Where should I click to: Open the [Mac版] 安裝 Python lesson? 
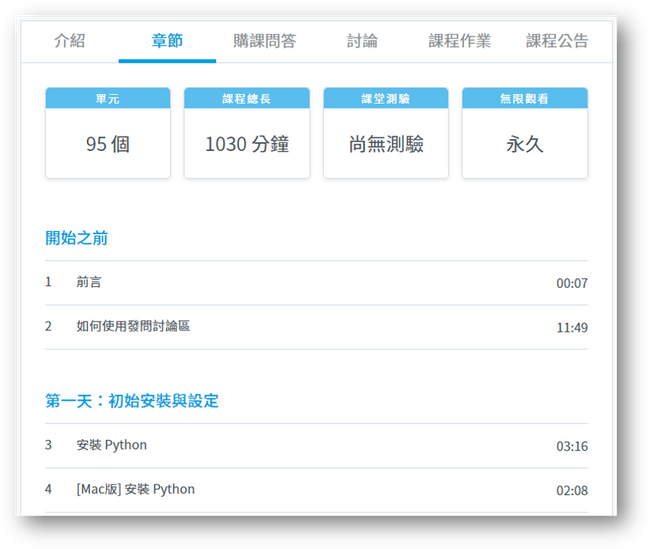click(x=135, y=489)
